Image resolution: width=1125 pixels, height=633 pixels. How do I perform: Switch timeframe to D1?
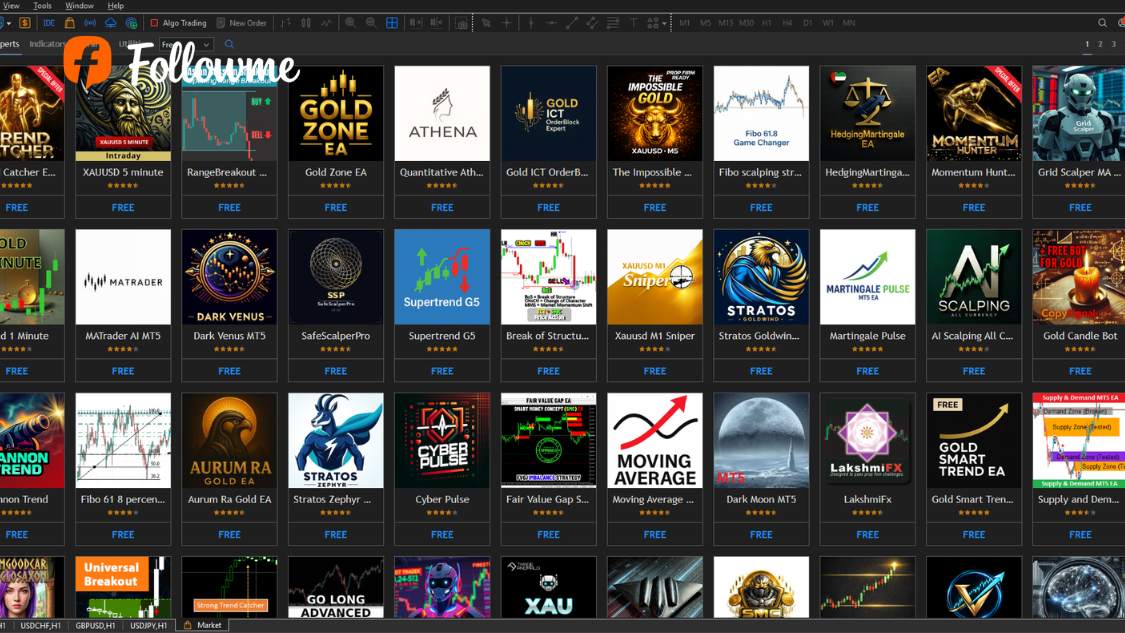[808, 23]
